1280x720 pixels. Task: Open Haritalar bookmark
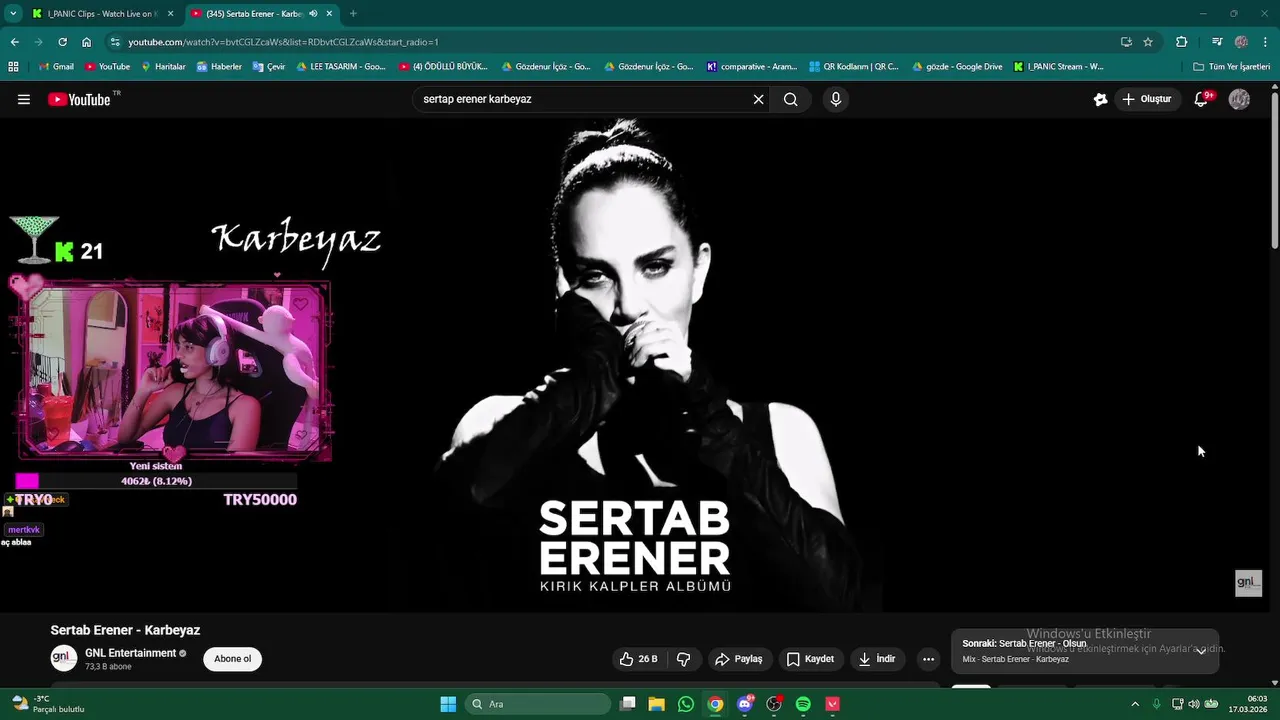click(x=163, y=67)
